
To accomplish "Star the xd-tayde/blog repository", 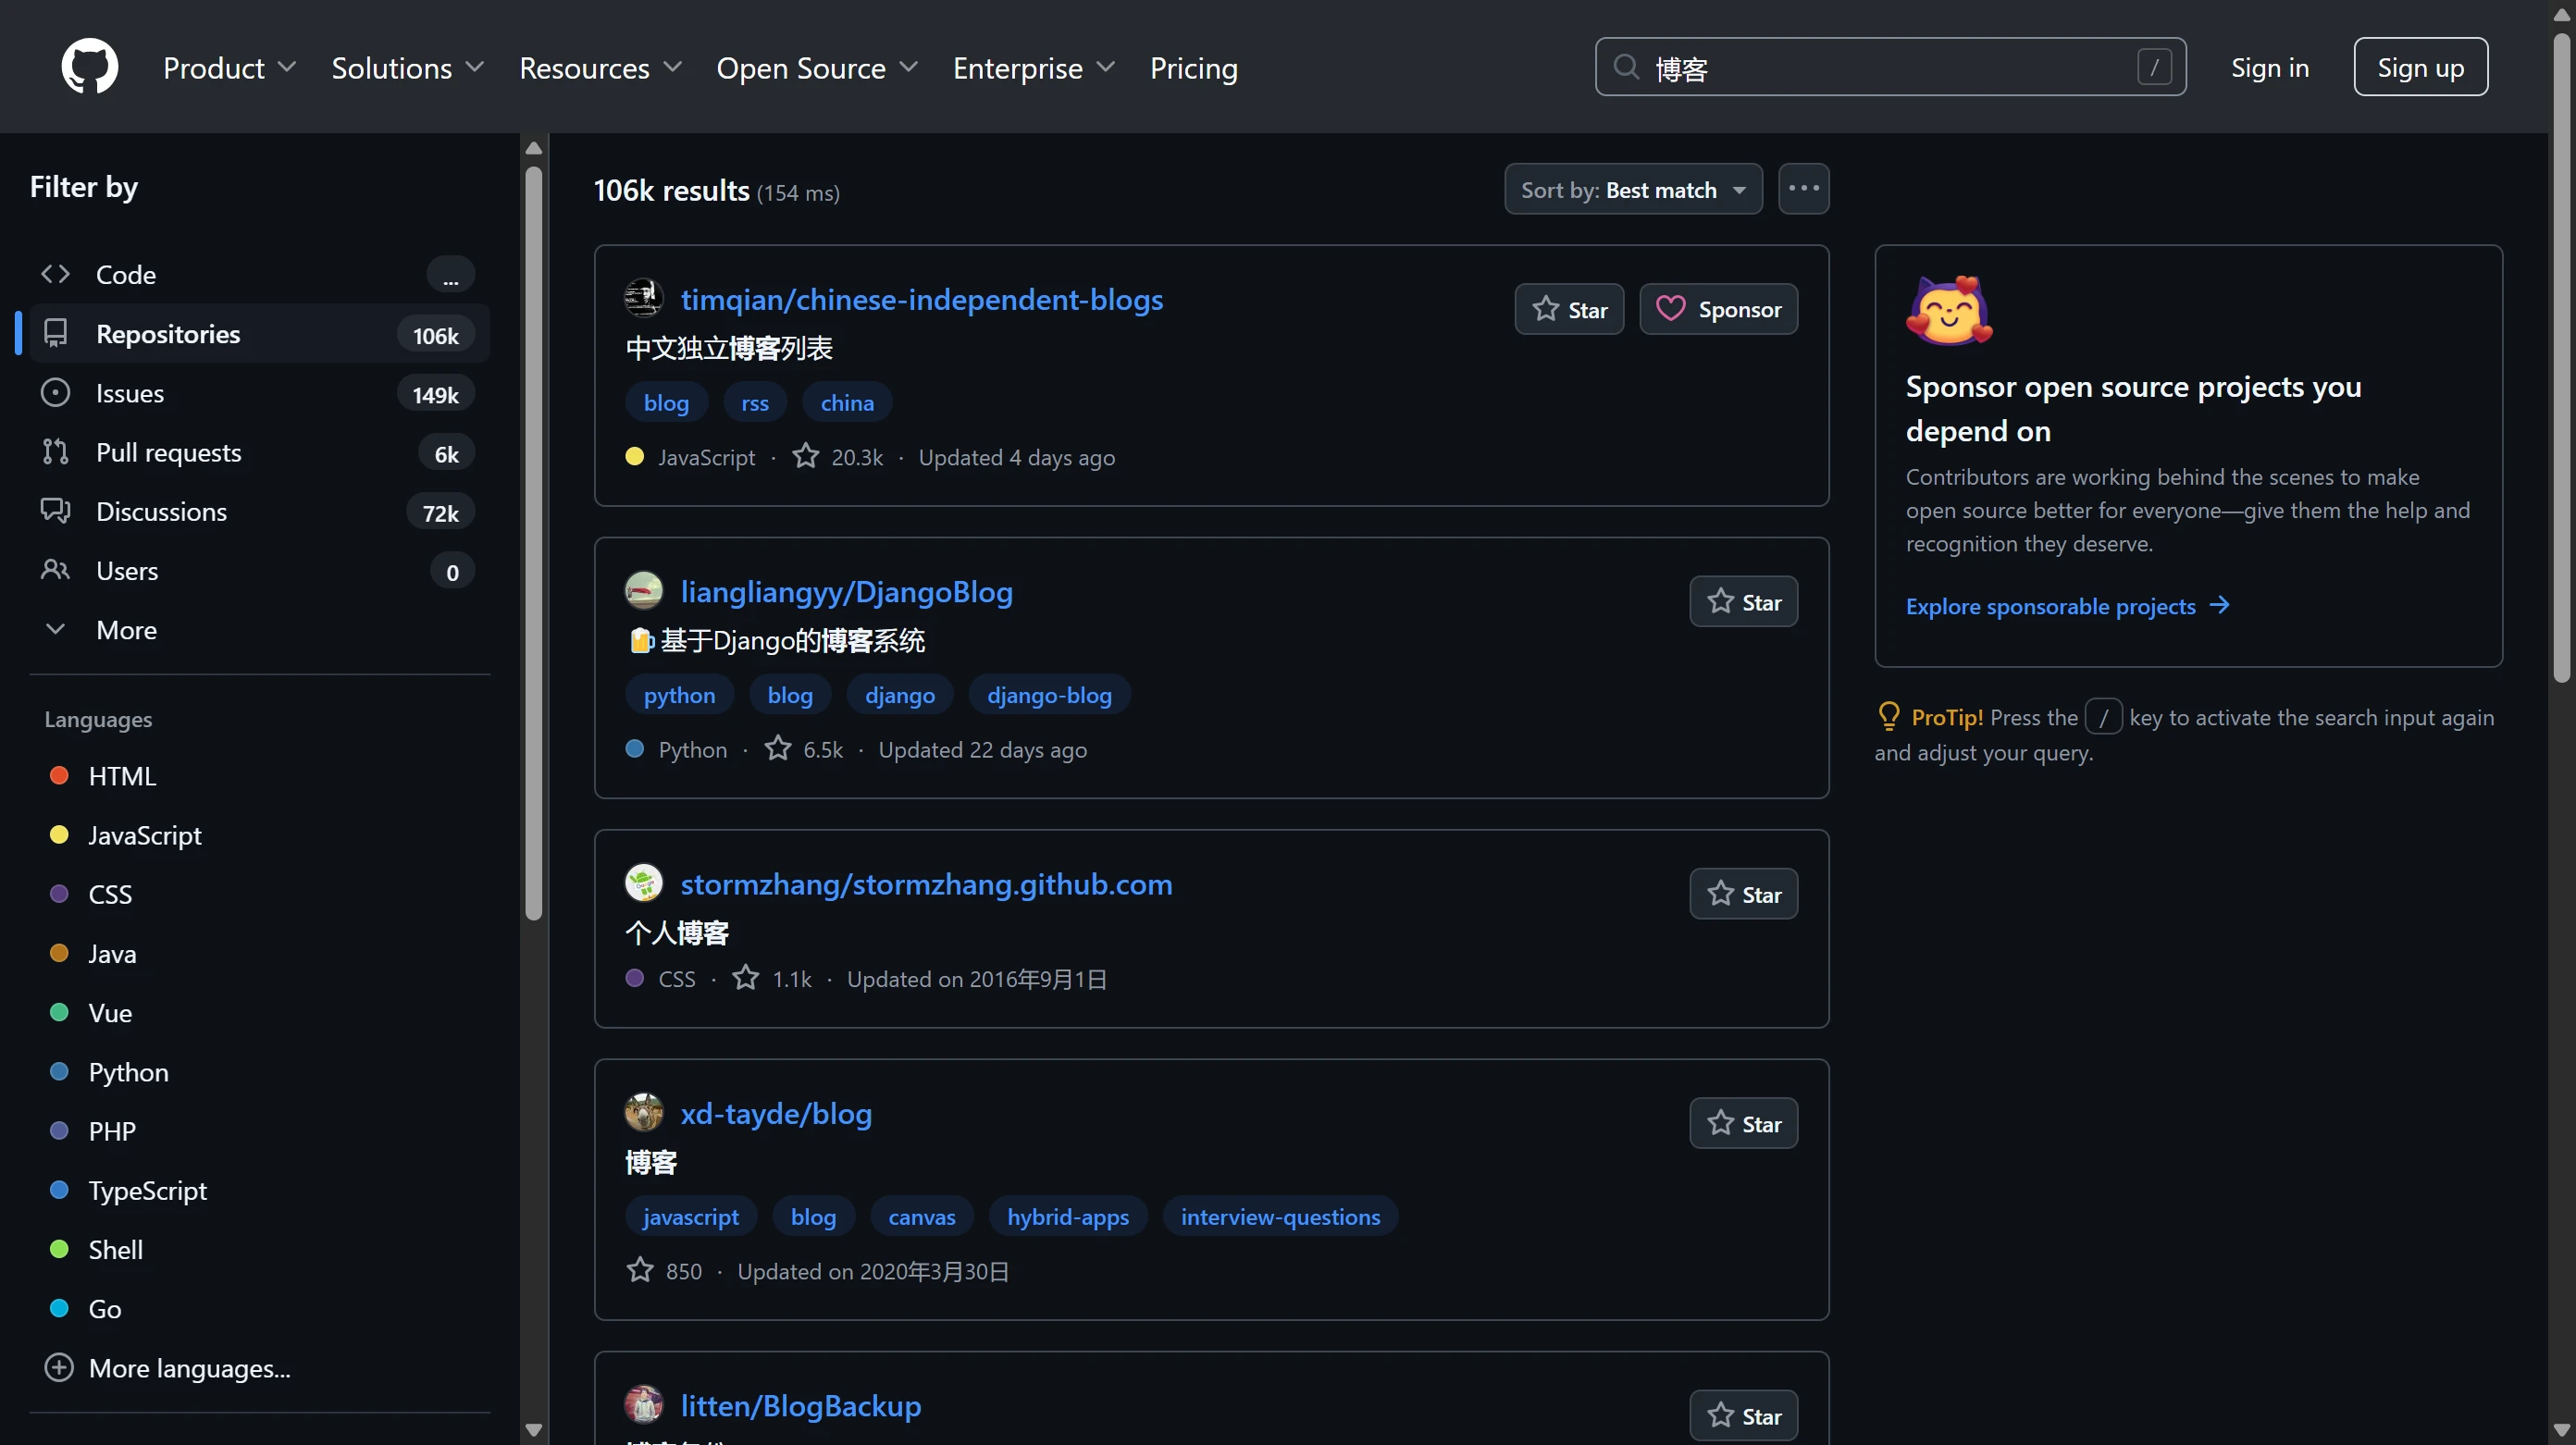I will click(x=1743, y=1124).
